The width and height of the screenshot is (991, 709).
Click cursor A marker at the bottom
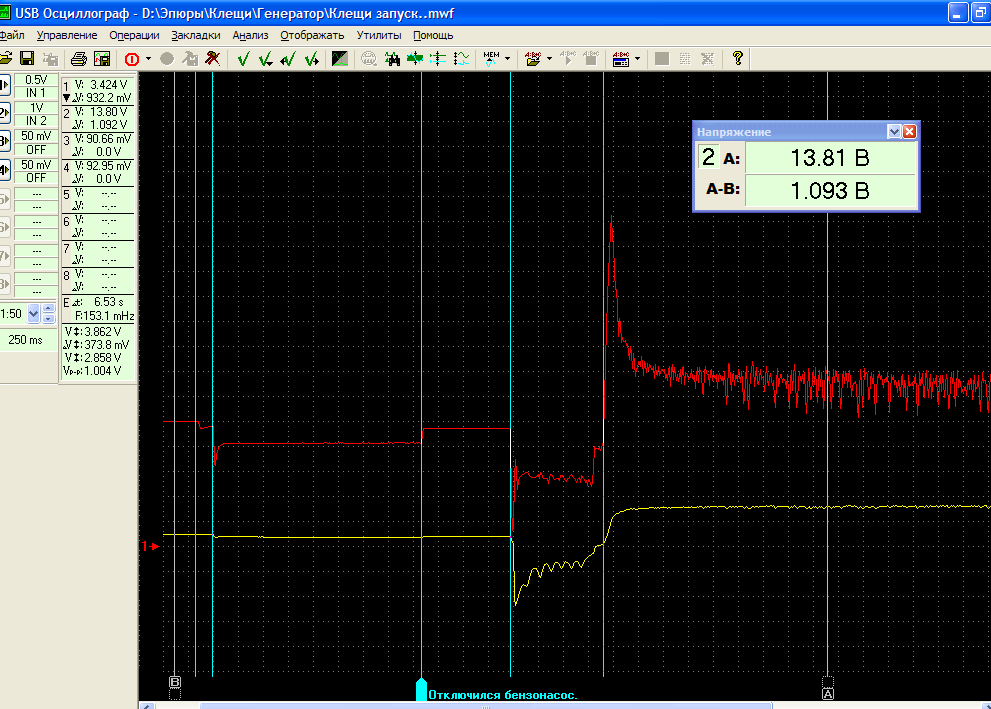(828, 693)
